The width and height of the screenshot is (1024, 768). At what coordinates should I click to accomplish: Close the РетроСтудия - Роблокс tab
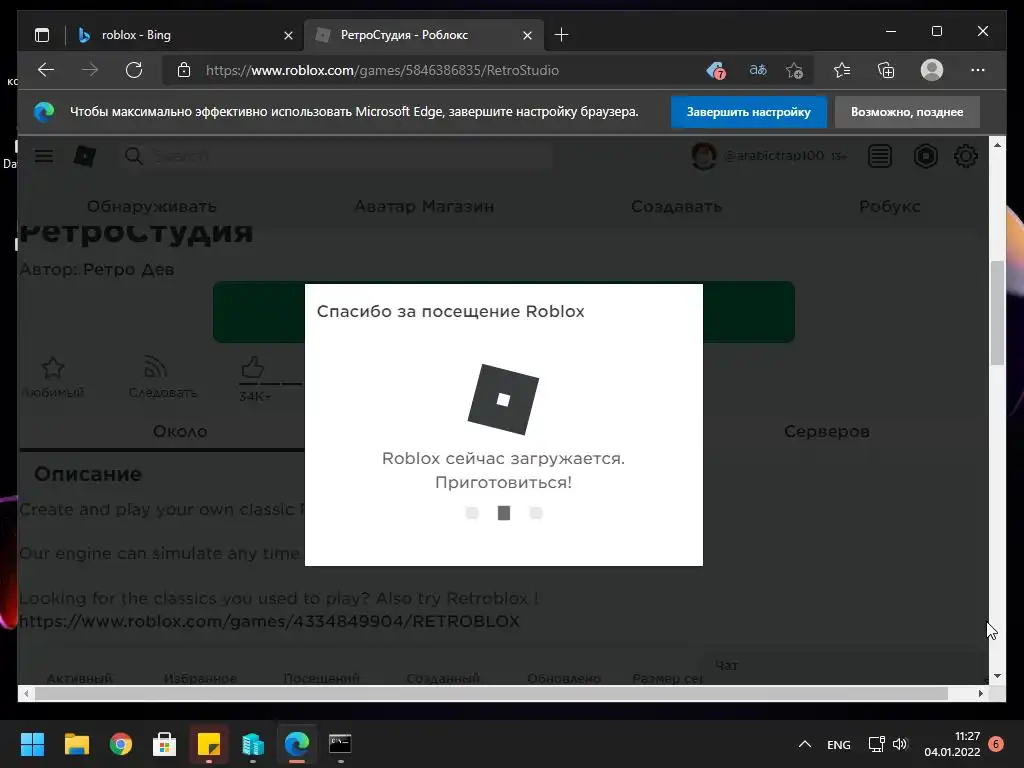point(528,35)
